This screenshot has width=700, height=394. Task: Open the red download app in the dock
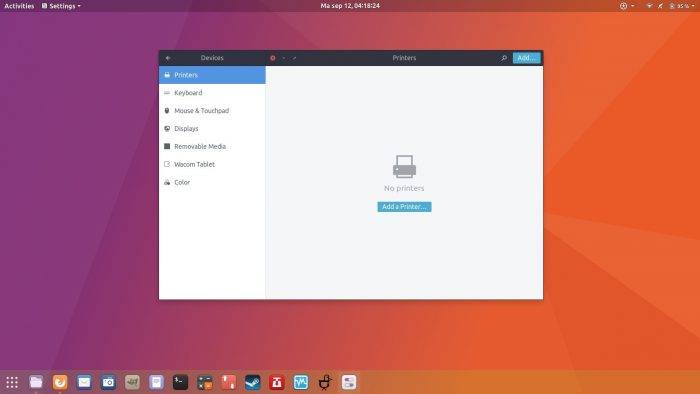tap(277, 382)
